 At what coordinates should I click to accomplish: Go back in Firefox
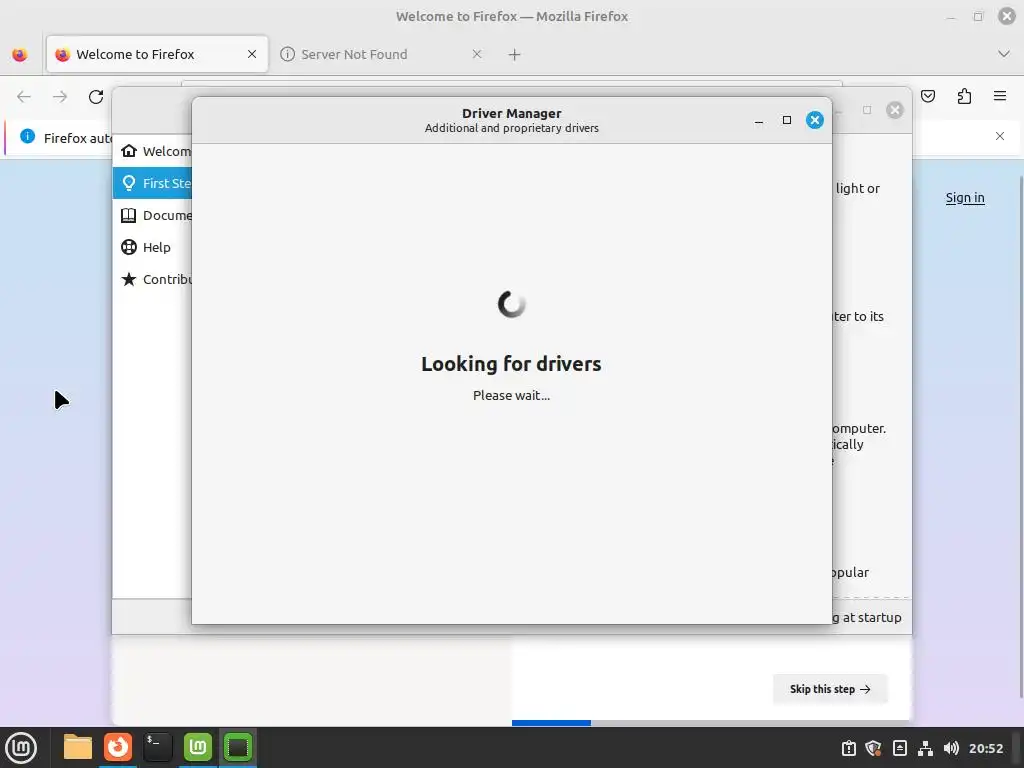[24, 97]
